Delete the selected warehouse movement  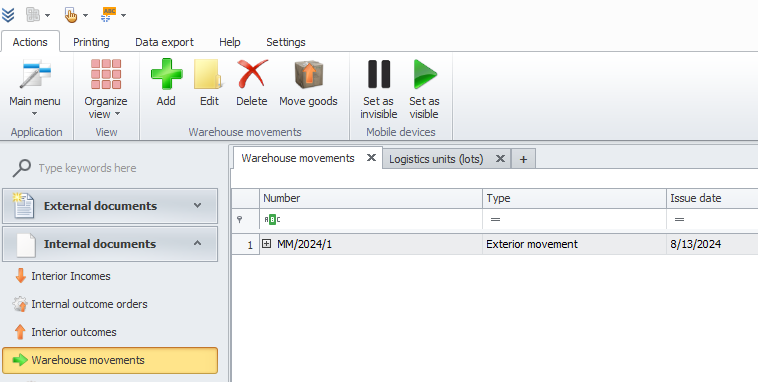pyautogui.click(x=252, y=82)
